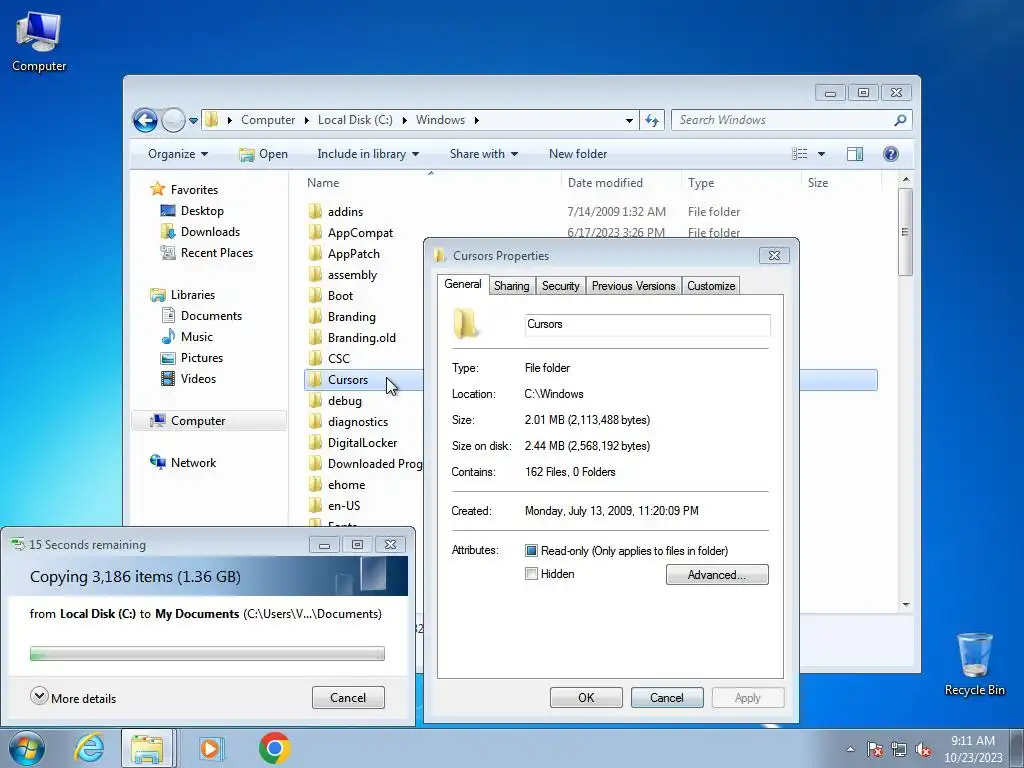Go back with the Explorer back arrow
The image size is (1024, 768).
pos(145,120)
